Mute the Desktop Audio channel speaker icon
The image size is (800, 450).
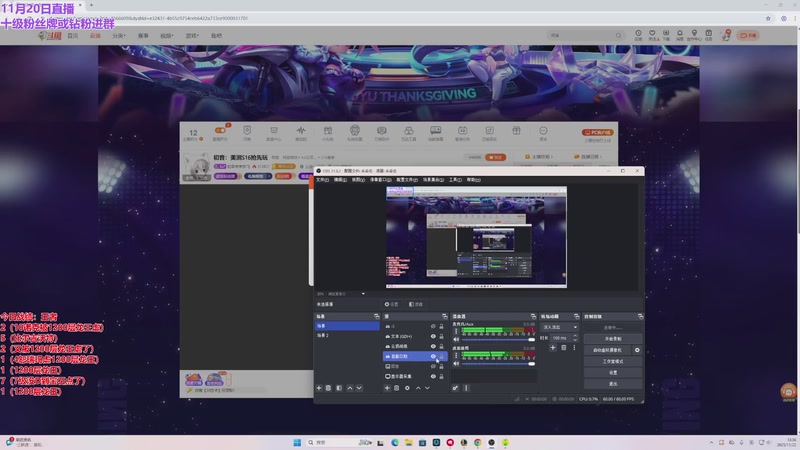pyautogui.click(x=456, y=364)
